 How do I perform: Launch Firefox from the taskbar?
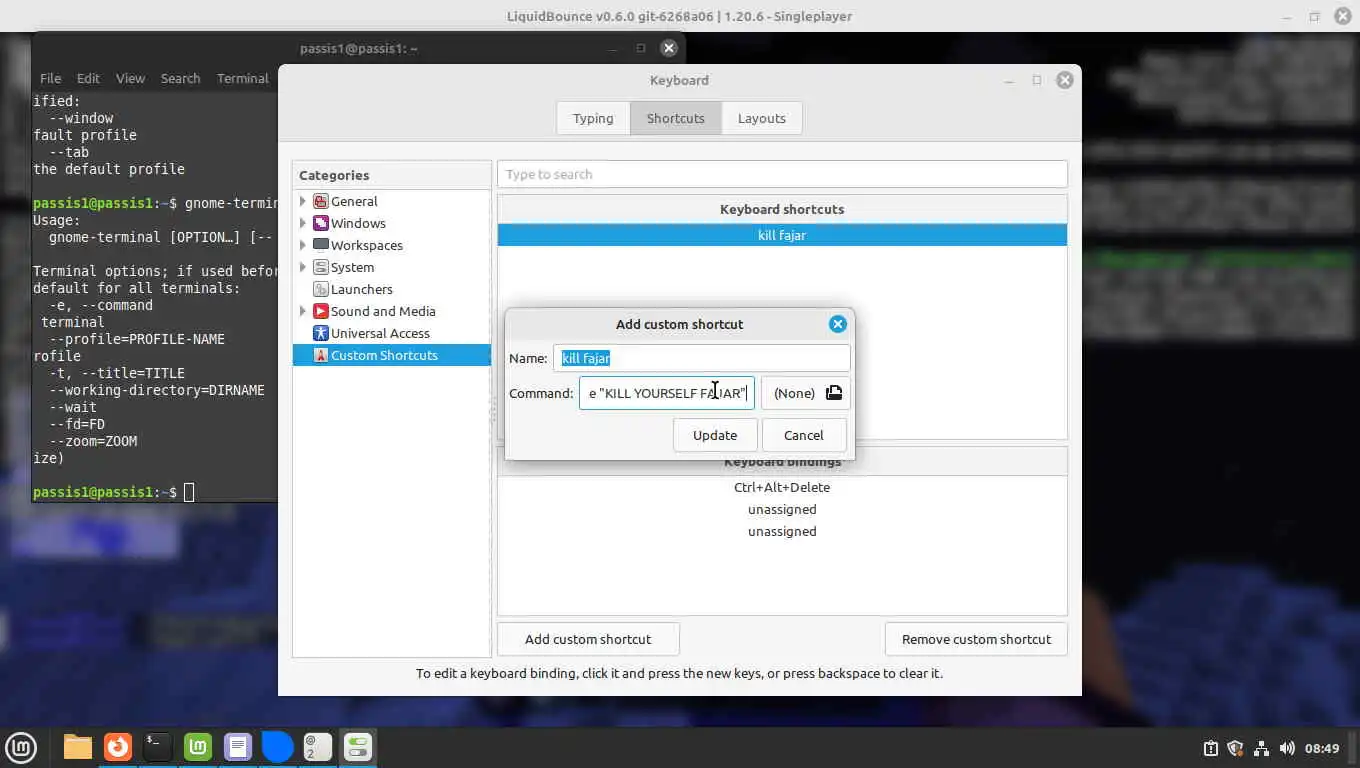(x=118, y=747)
